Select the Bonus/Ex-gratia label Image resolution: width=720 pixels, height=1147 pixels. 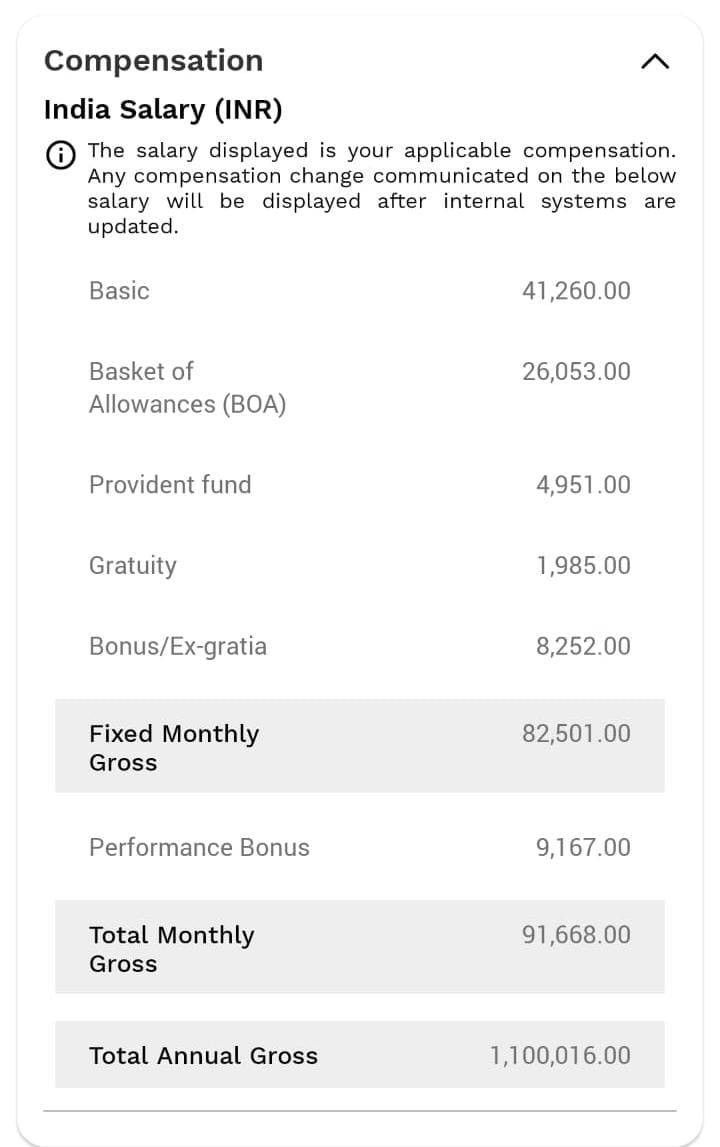(x=178, y=647)
